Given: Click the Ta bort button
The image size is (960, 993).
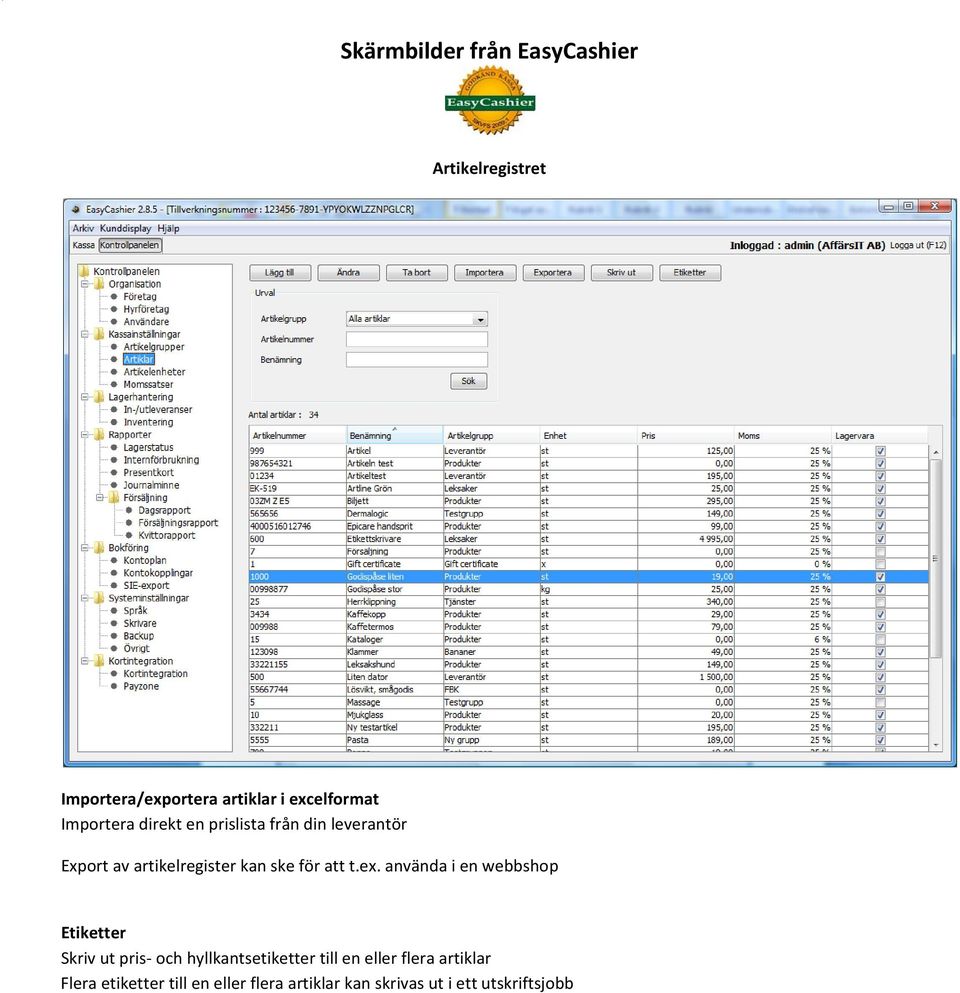Looking at the screenshot, I should (x=416, y=273).
